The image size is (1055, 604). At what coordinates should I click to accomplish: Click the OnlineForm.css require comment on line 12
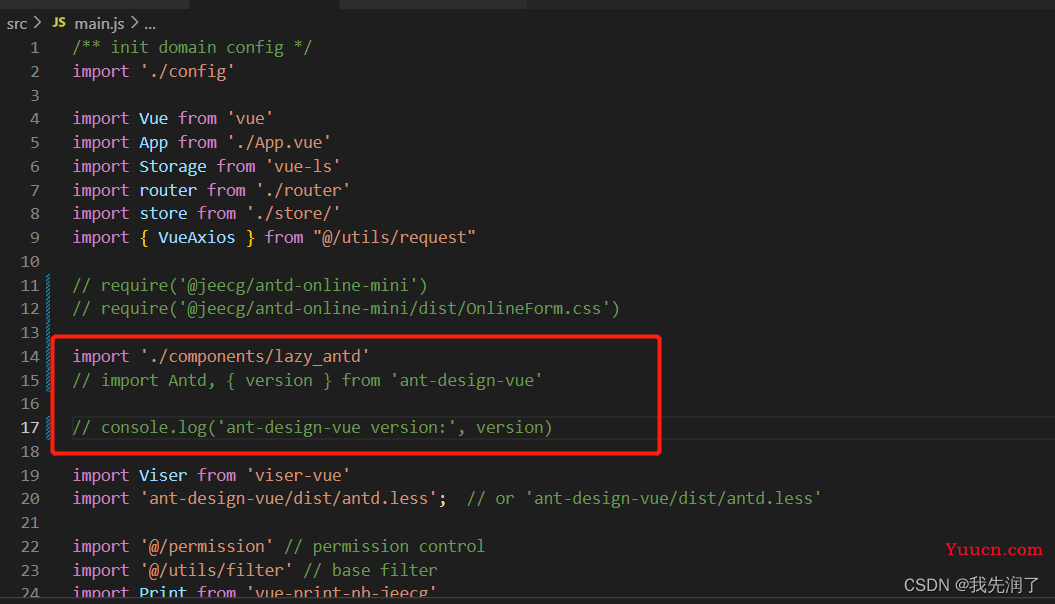[346, 309]
